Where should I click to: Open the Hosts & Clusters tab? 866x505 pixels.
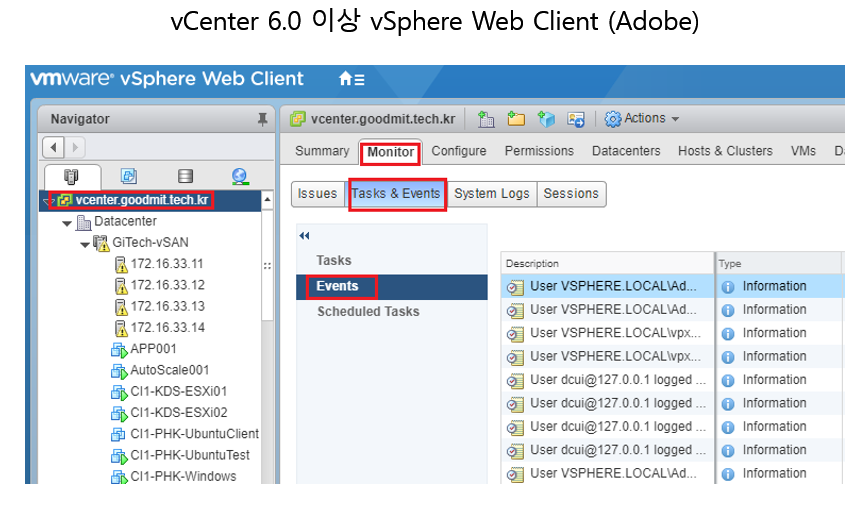coord(725,151)
